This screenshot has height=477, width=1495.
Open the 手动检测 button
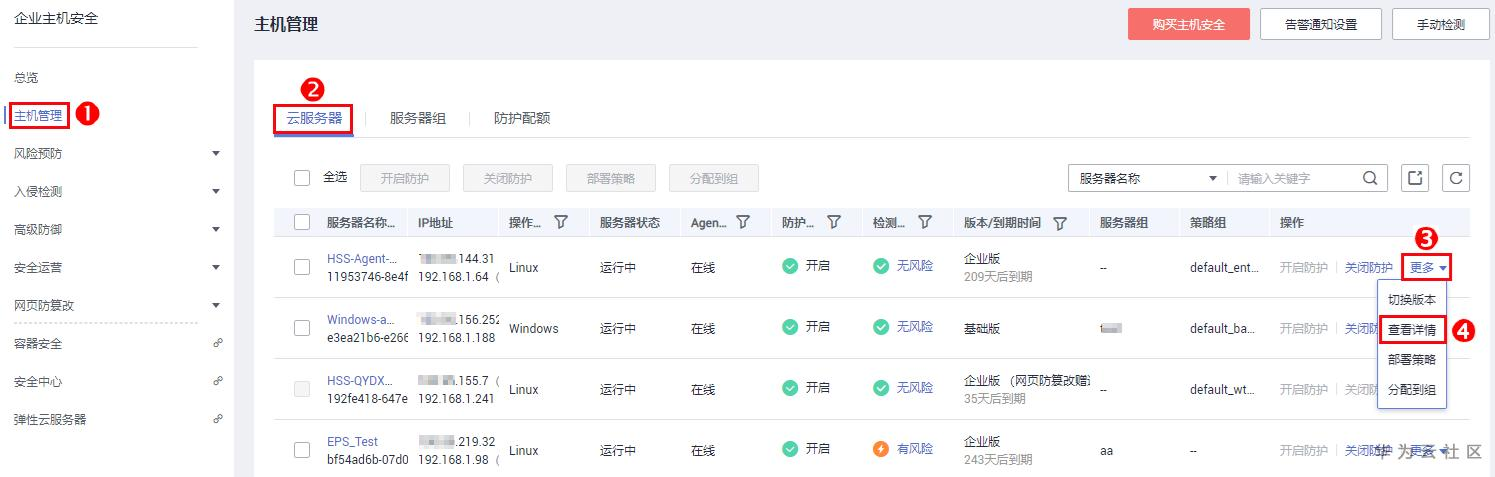pos(1440,24)
